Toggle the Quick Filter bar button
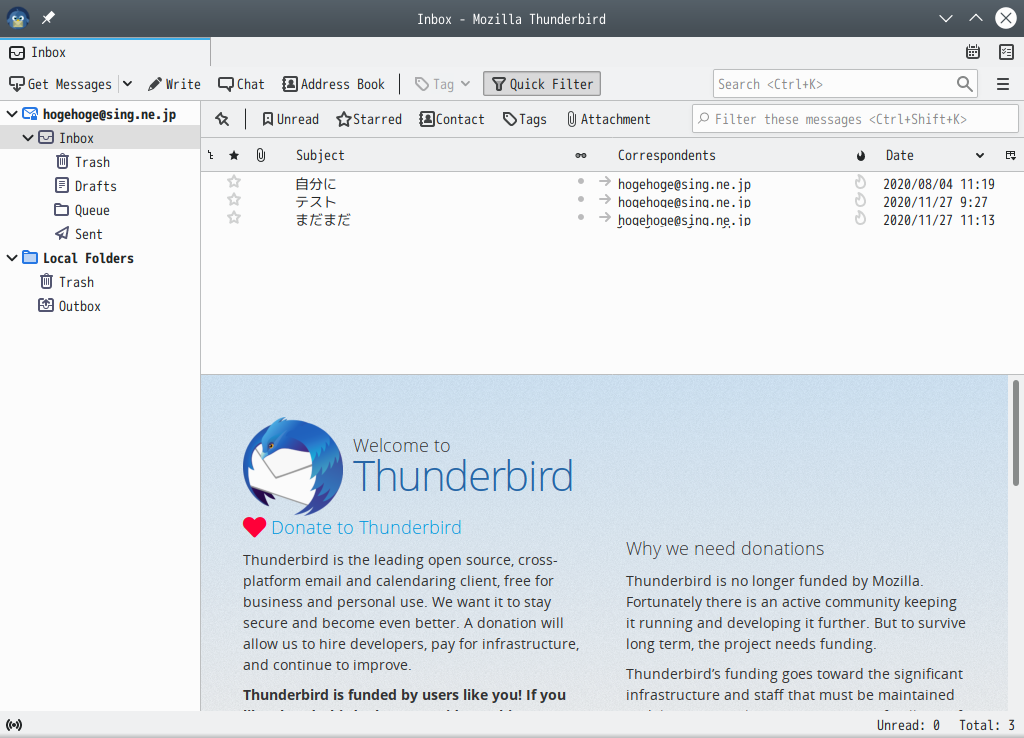1024x738 pixels. point(542,84)
